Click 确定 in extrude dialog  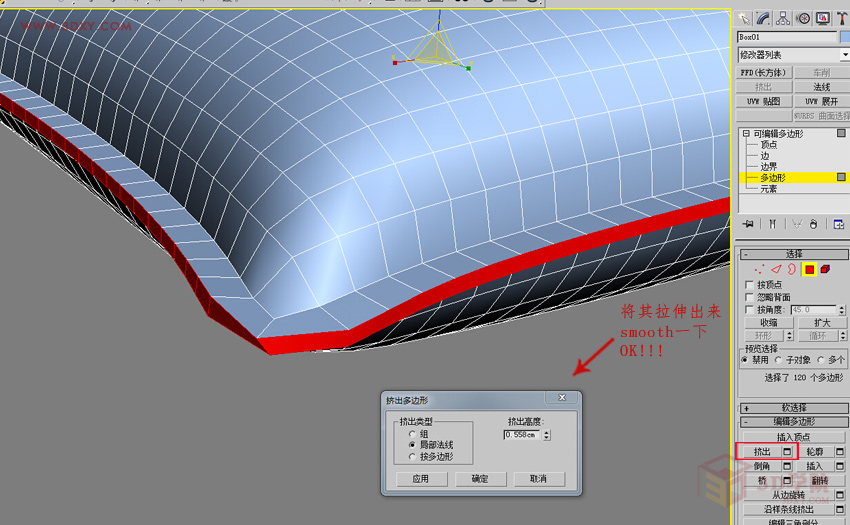click(x=480, y=479)
